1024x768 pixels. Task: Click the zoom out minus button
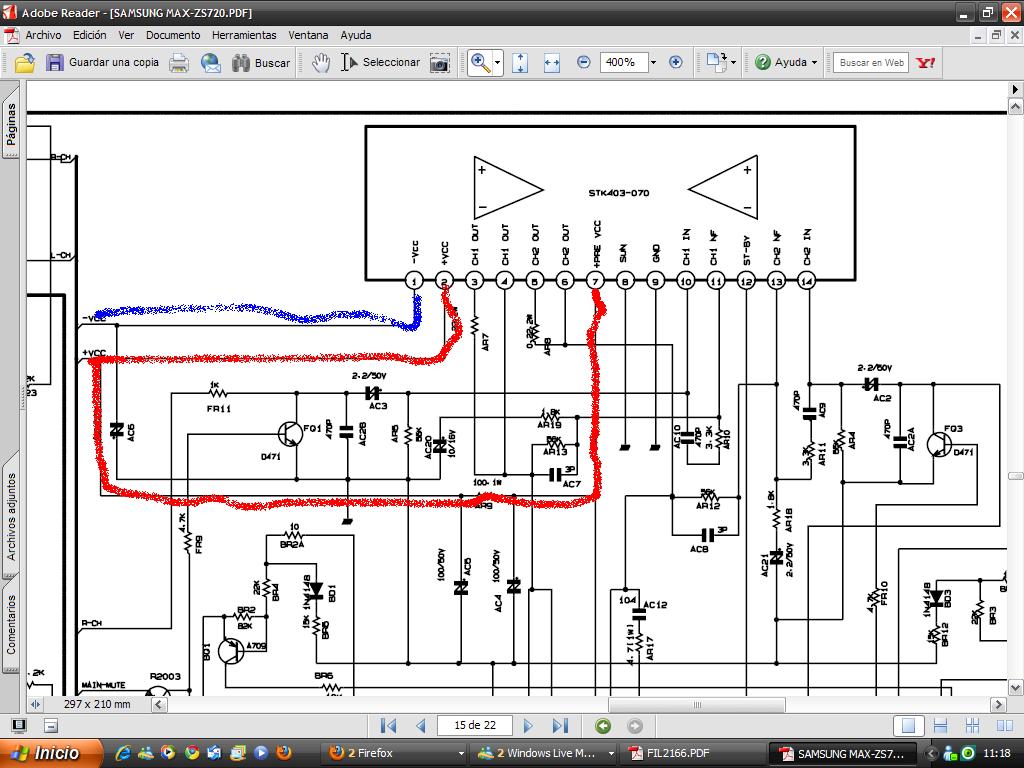coord(584,63)
